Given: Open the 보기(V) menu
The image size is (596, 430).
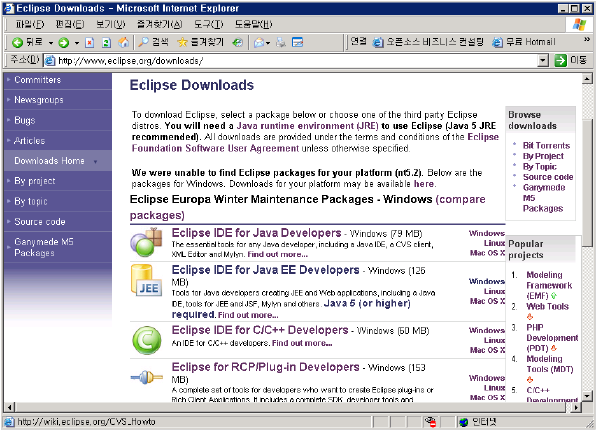Looking at the screenshot, I should (x=110, y=25).
